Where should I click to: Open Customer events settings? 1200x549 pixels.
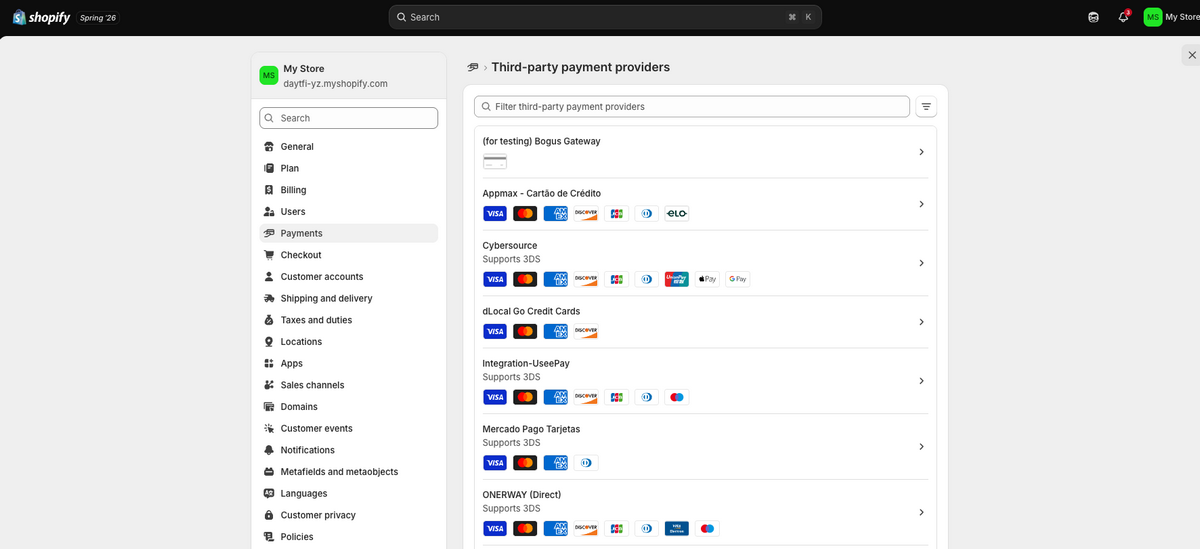pos(349,428)
